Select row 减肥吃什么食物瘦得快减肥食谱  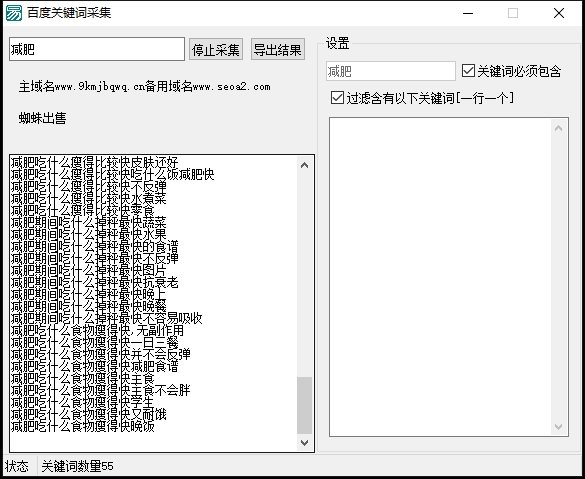pyautogui.click(x=94, y=366)
